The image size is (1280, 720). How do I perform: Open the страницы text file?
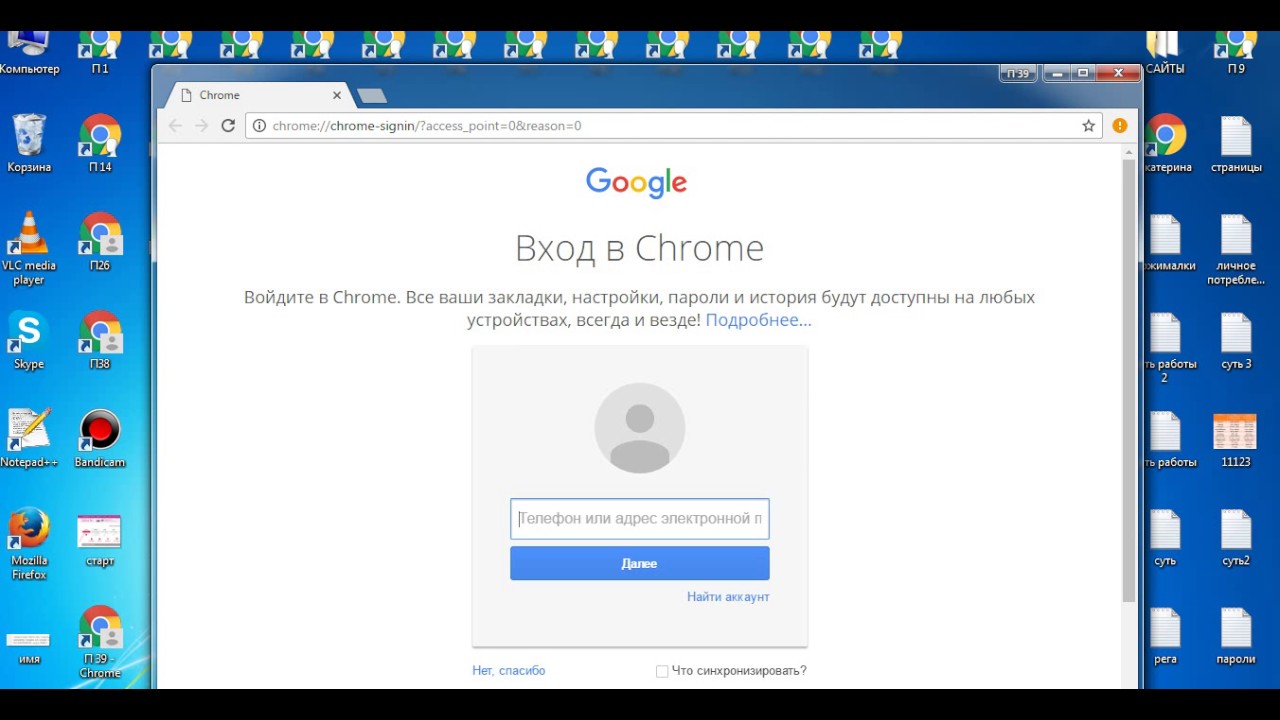[x=1236, y=144]
